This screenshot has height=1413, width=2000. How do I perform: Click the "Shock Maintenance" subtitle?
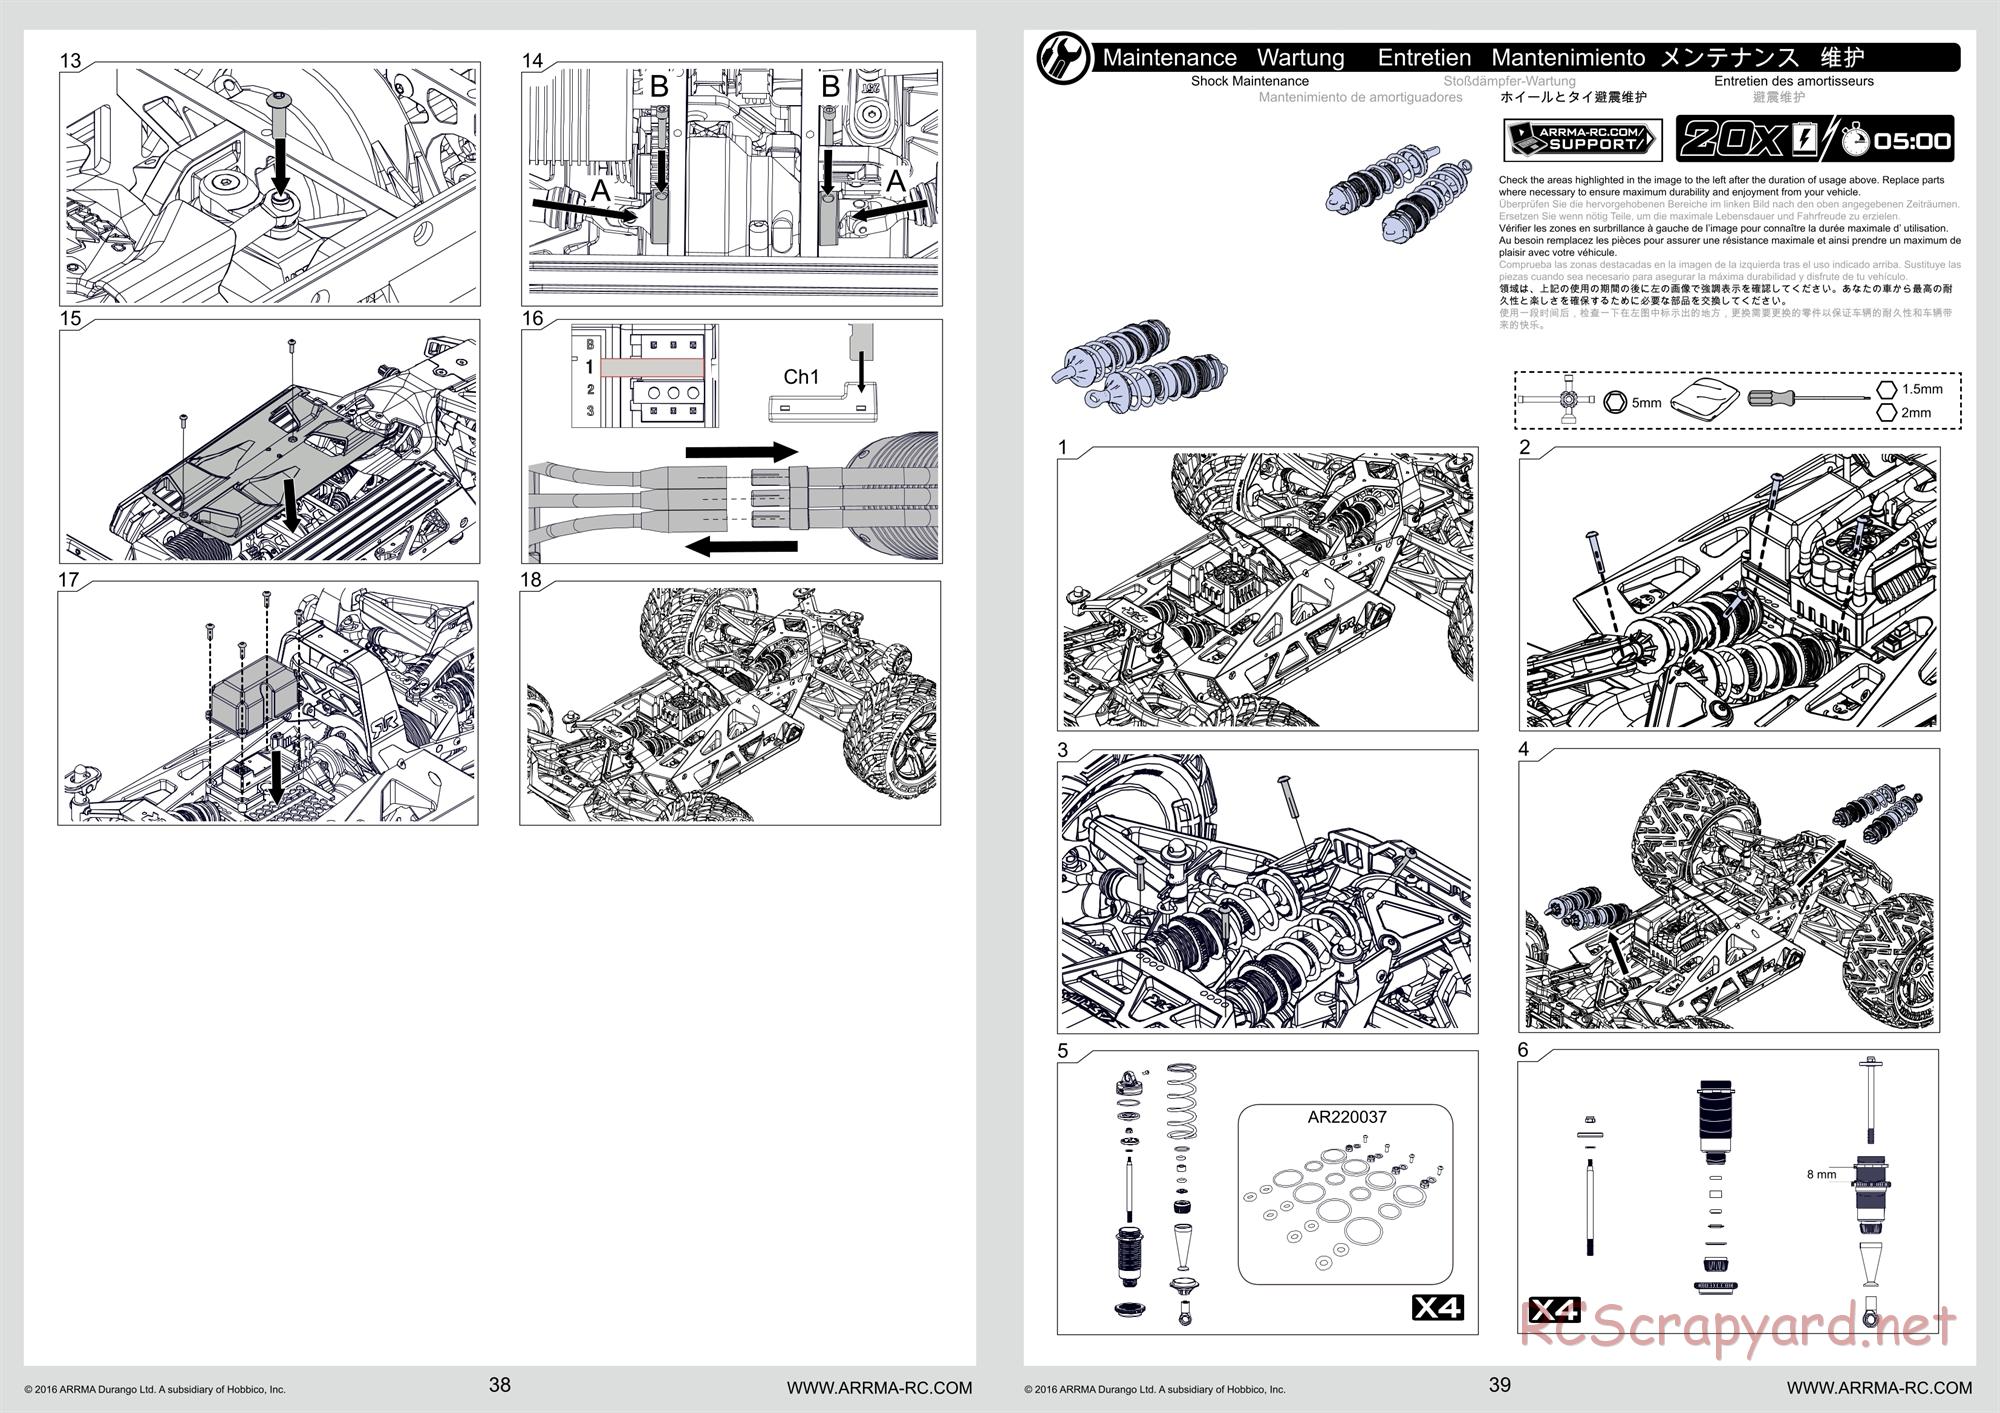pyautogui.click(x=1250, y=81)
